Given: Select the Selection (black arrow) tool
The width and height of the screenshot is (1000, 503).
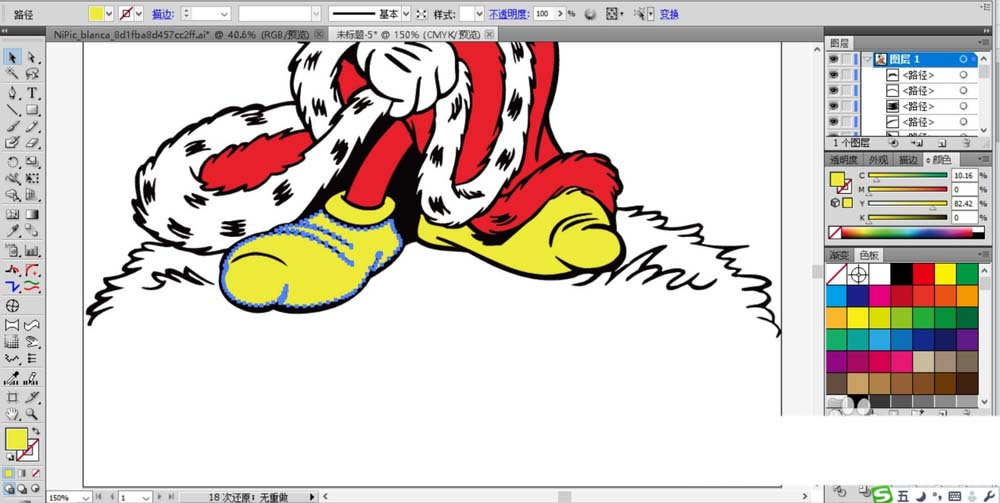Looking at the screenshot, I should [12, 57].
